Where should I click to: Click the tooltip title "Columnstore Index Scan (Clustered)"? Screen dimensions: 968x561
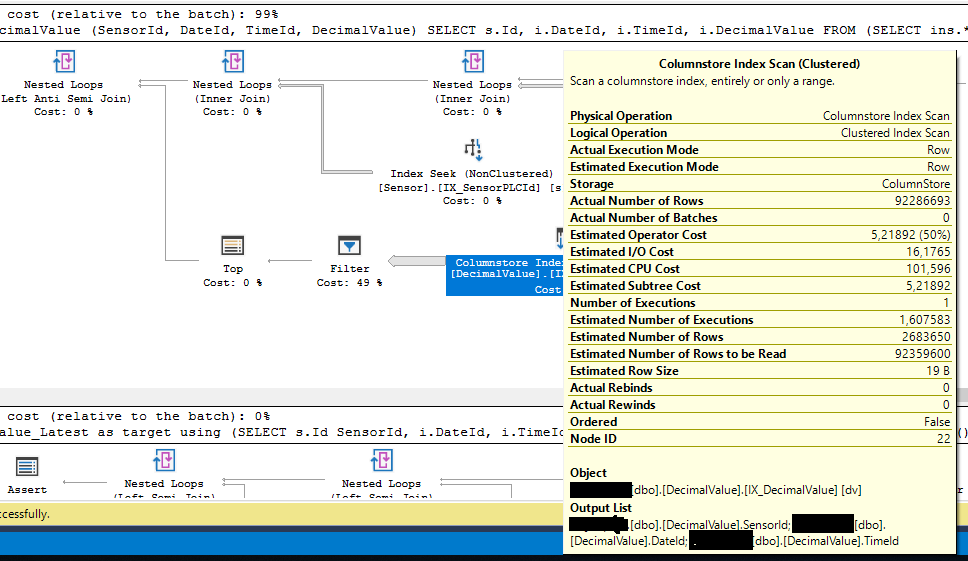coord(759,64)
